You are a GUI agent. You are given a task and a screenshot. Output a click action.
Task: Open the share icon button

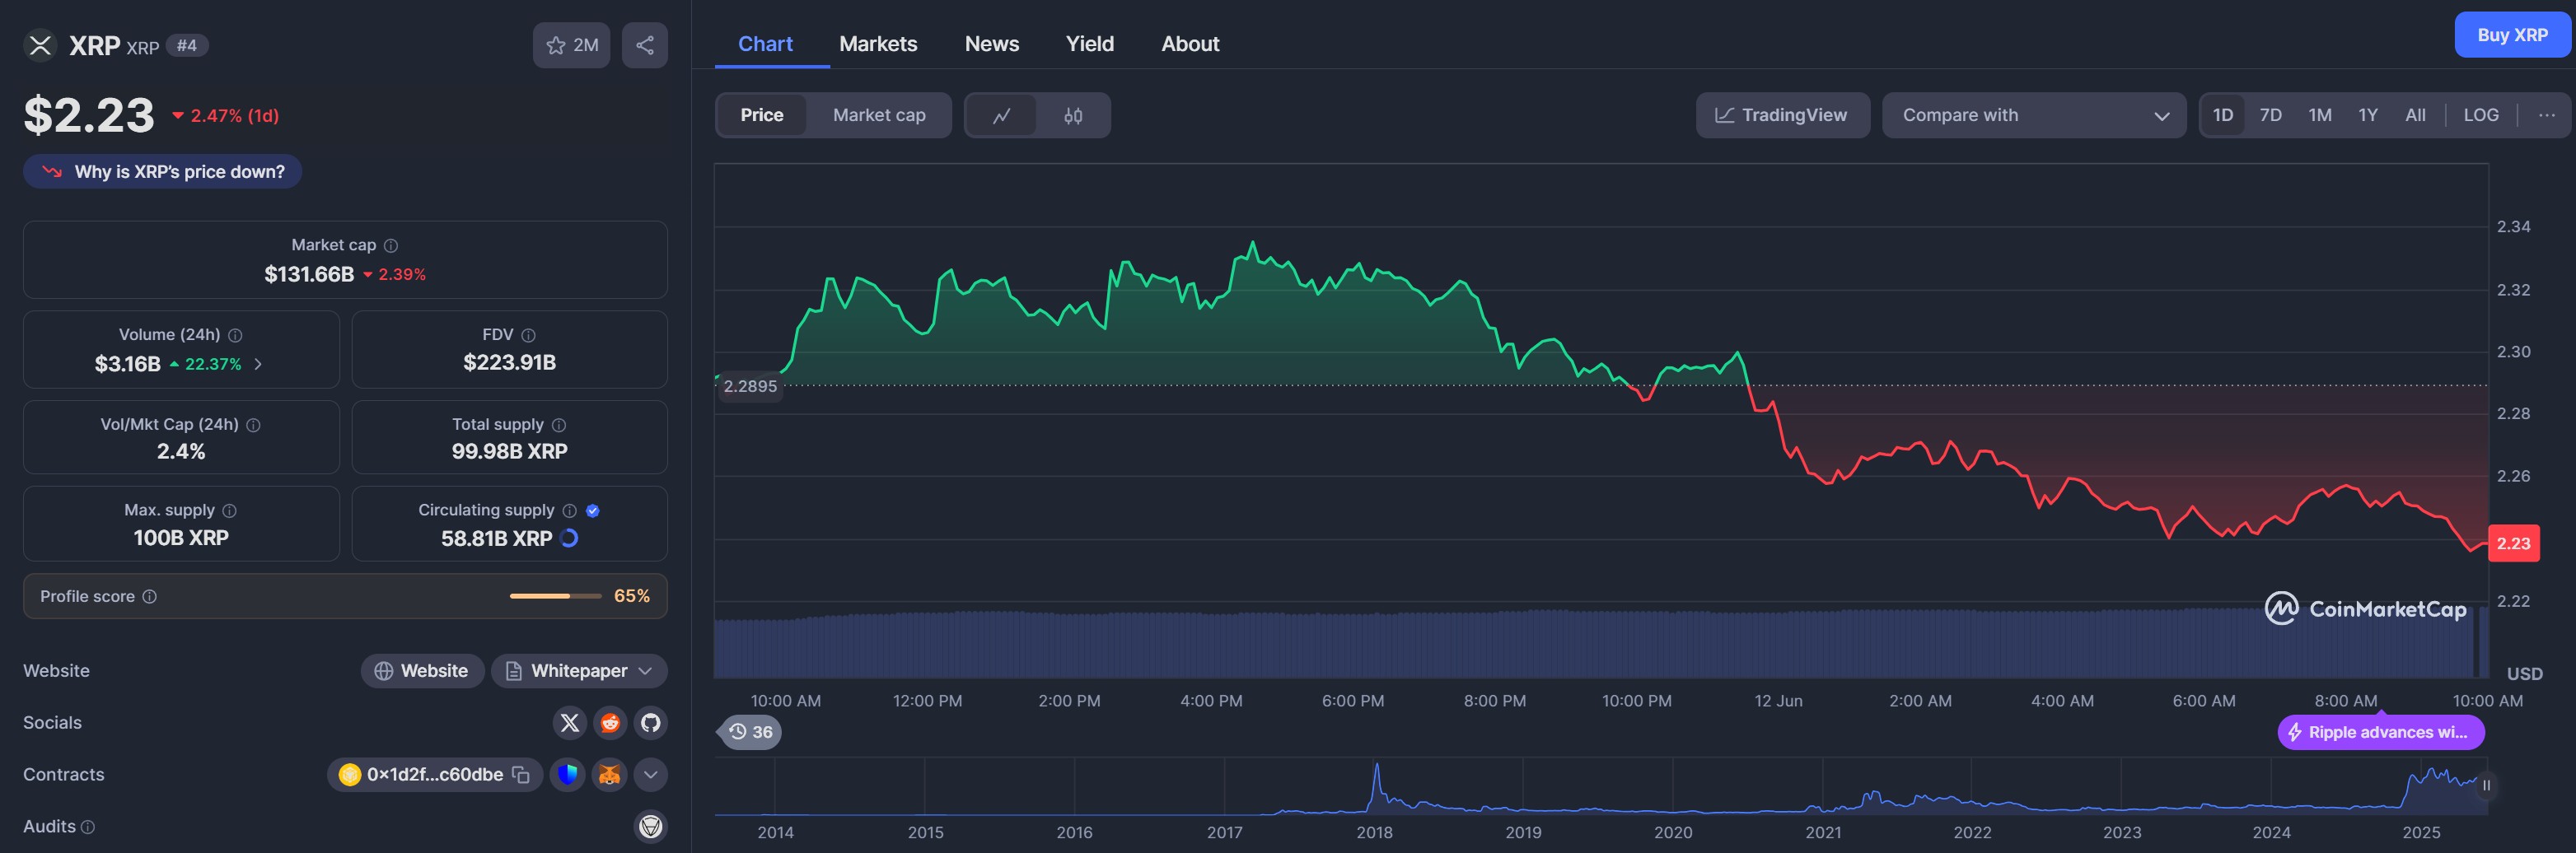[645, 45]
